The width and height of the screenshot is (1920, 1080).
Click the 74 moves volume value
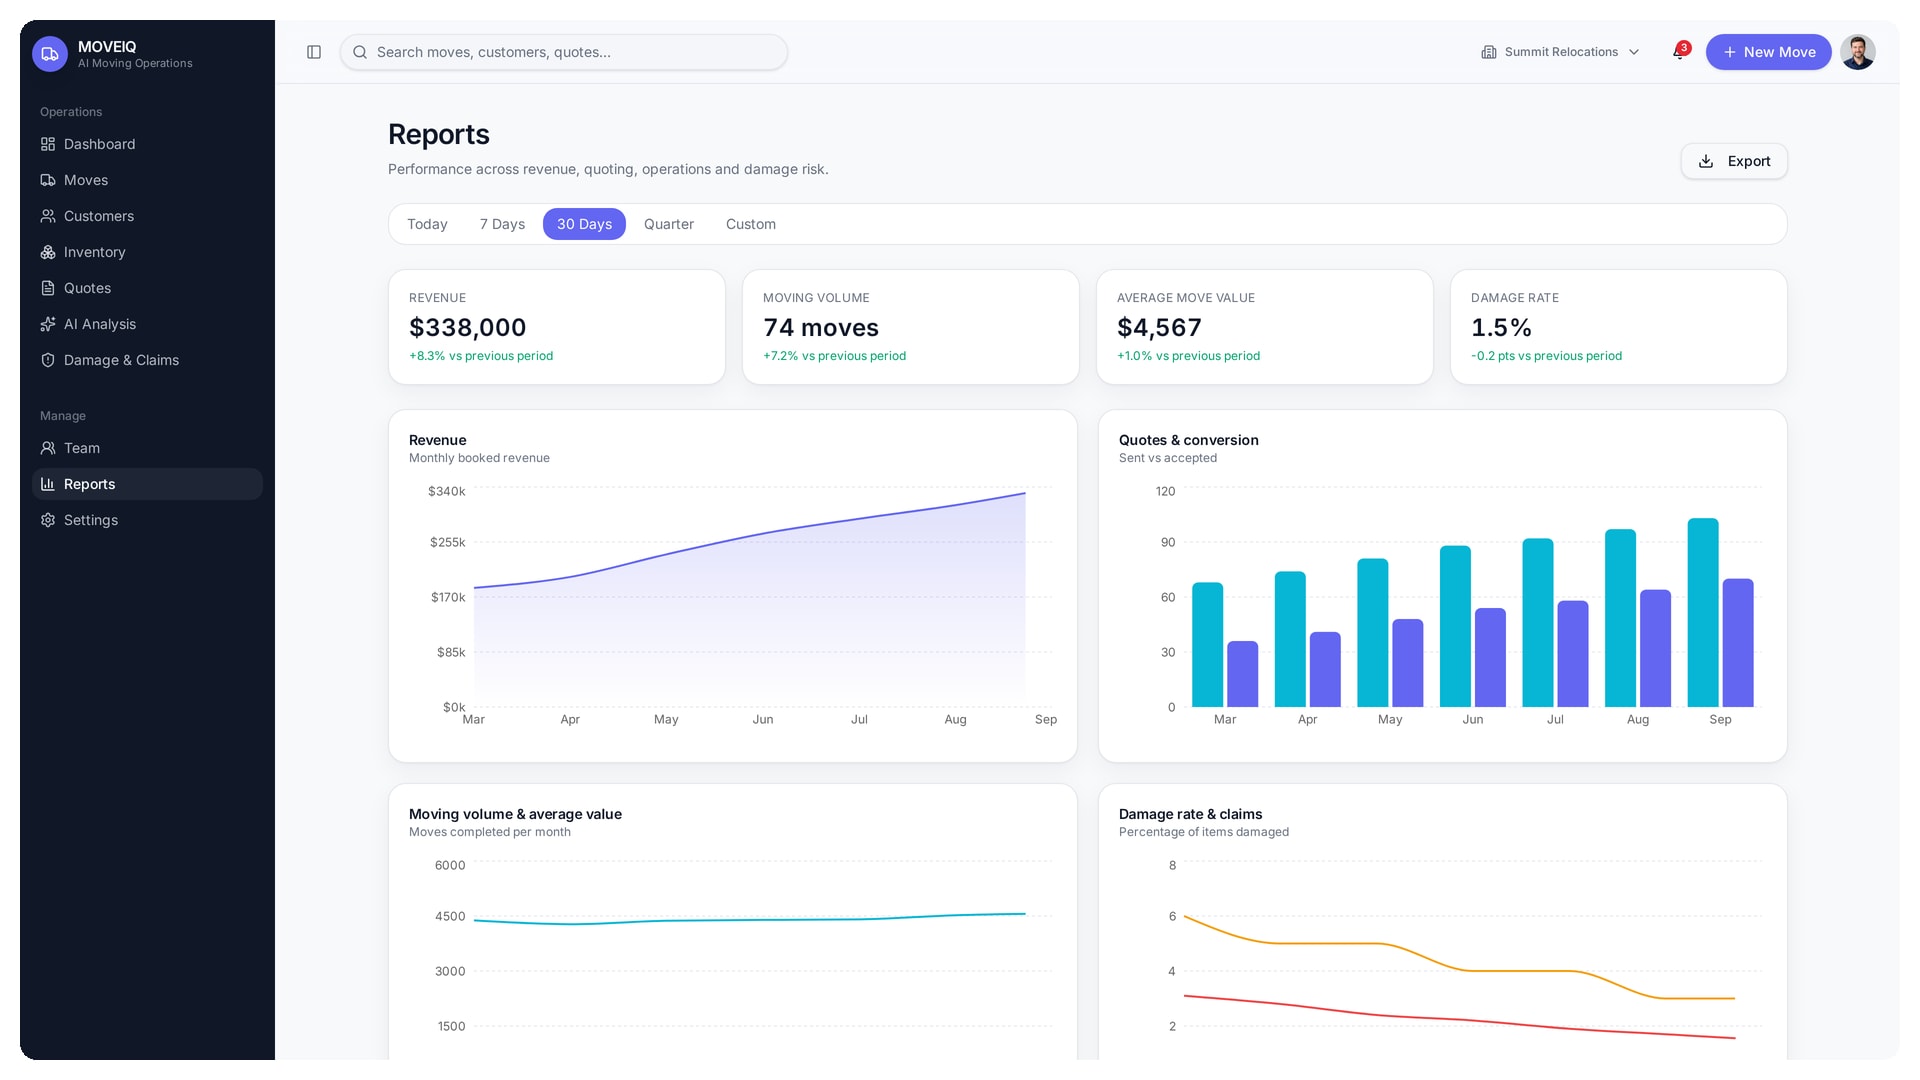(x=821, y=327)
